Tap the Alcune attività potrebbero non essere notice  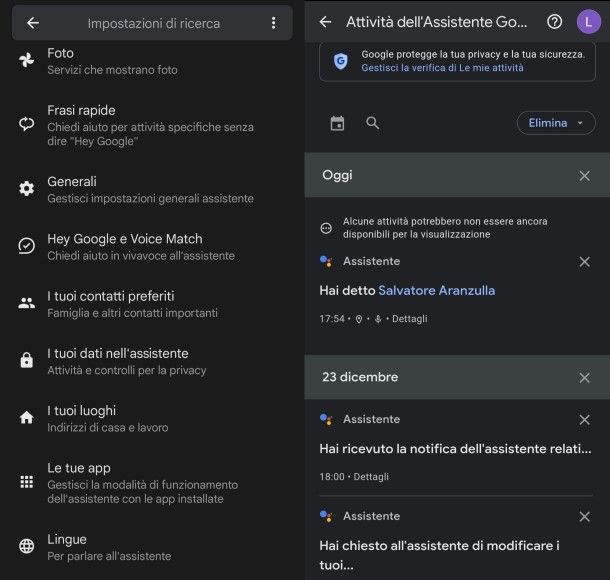[x=445, y=228]
